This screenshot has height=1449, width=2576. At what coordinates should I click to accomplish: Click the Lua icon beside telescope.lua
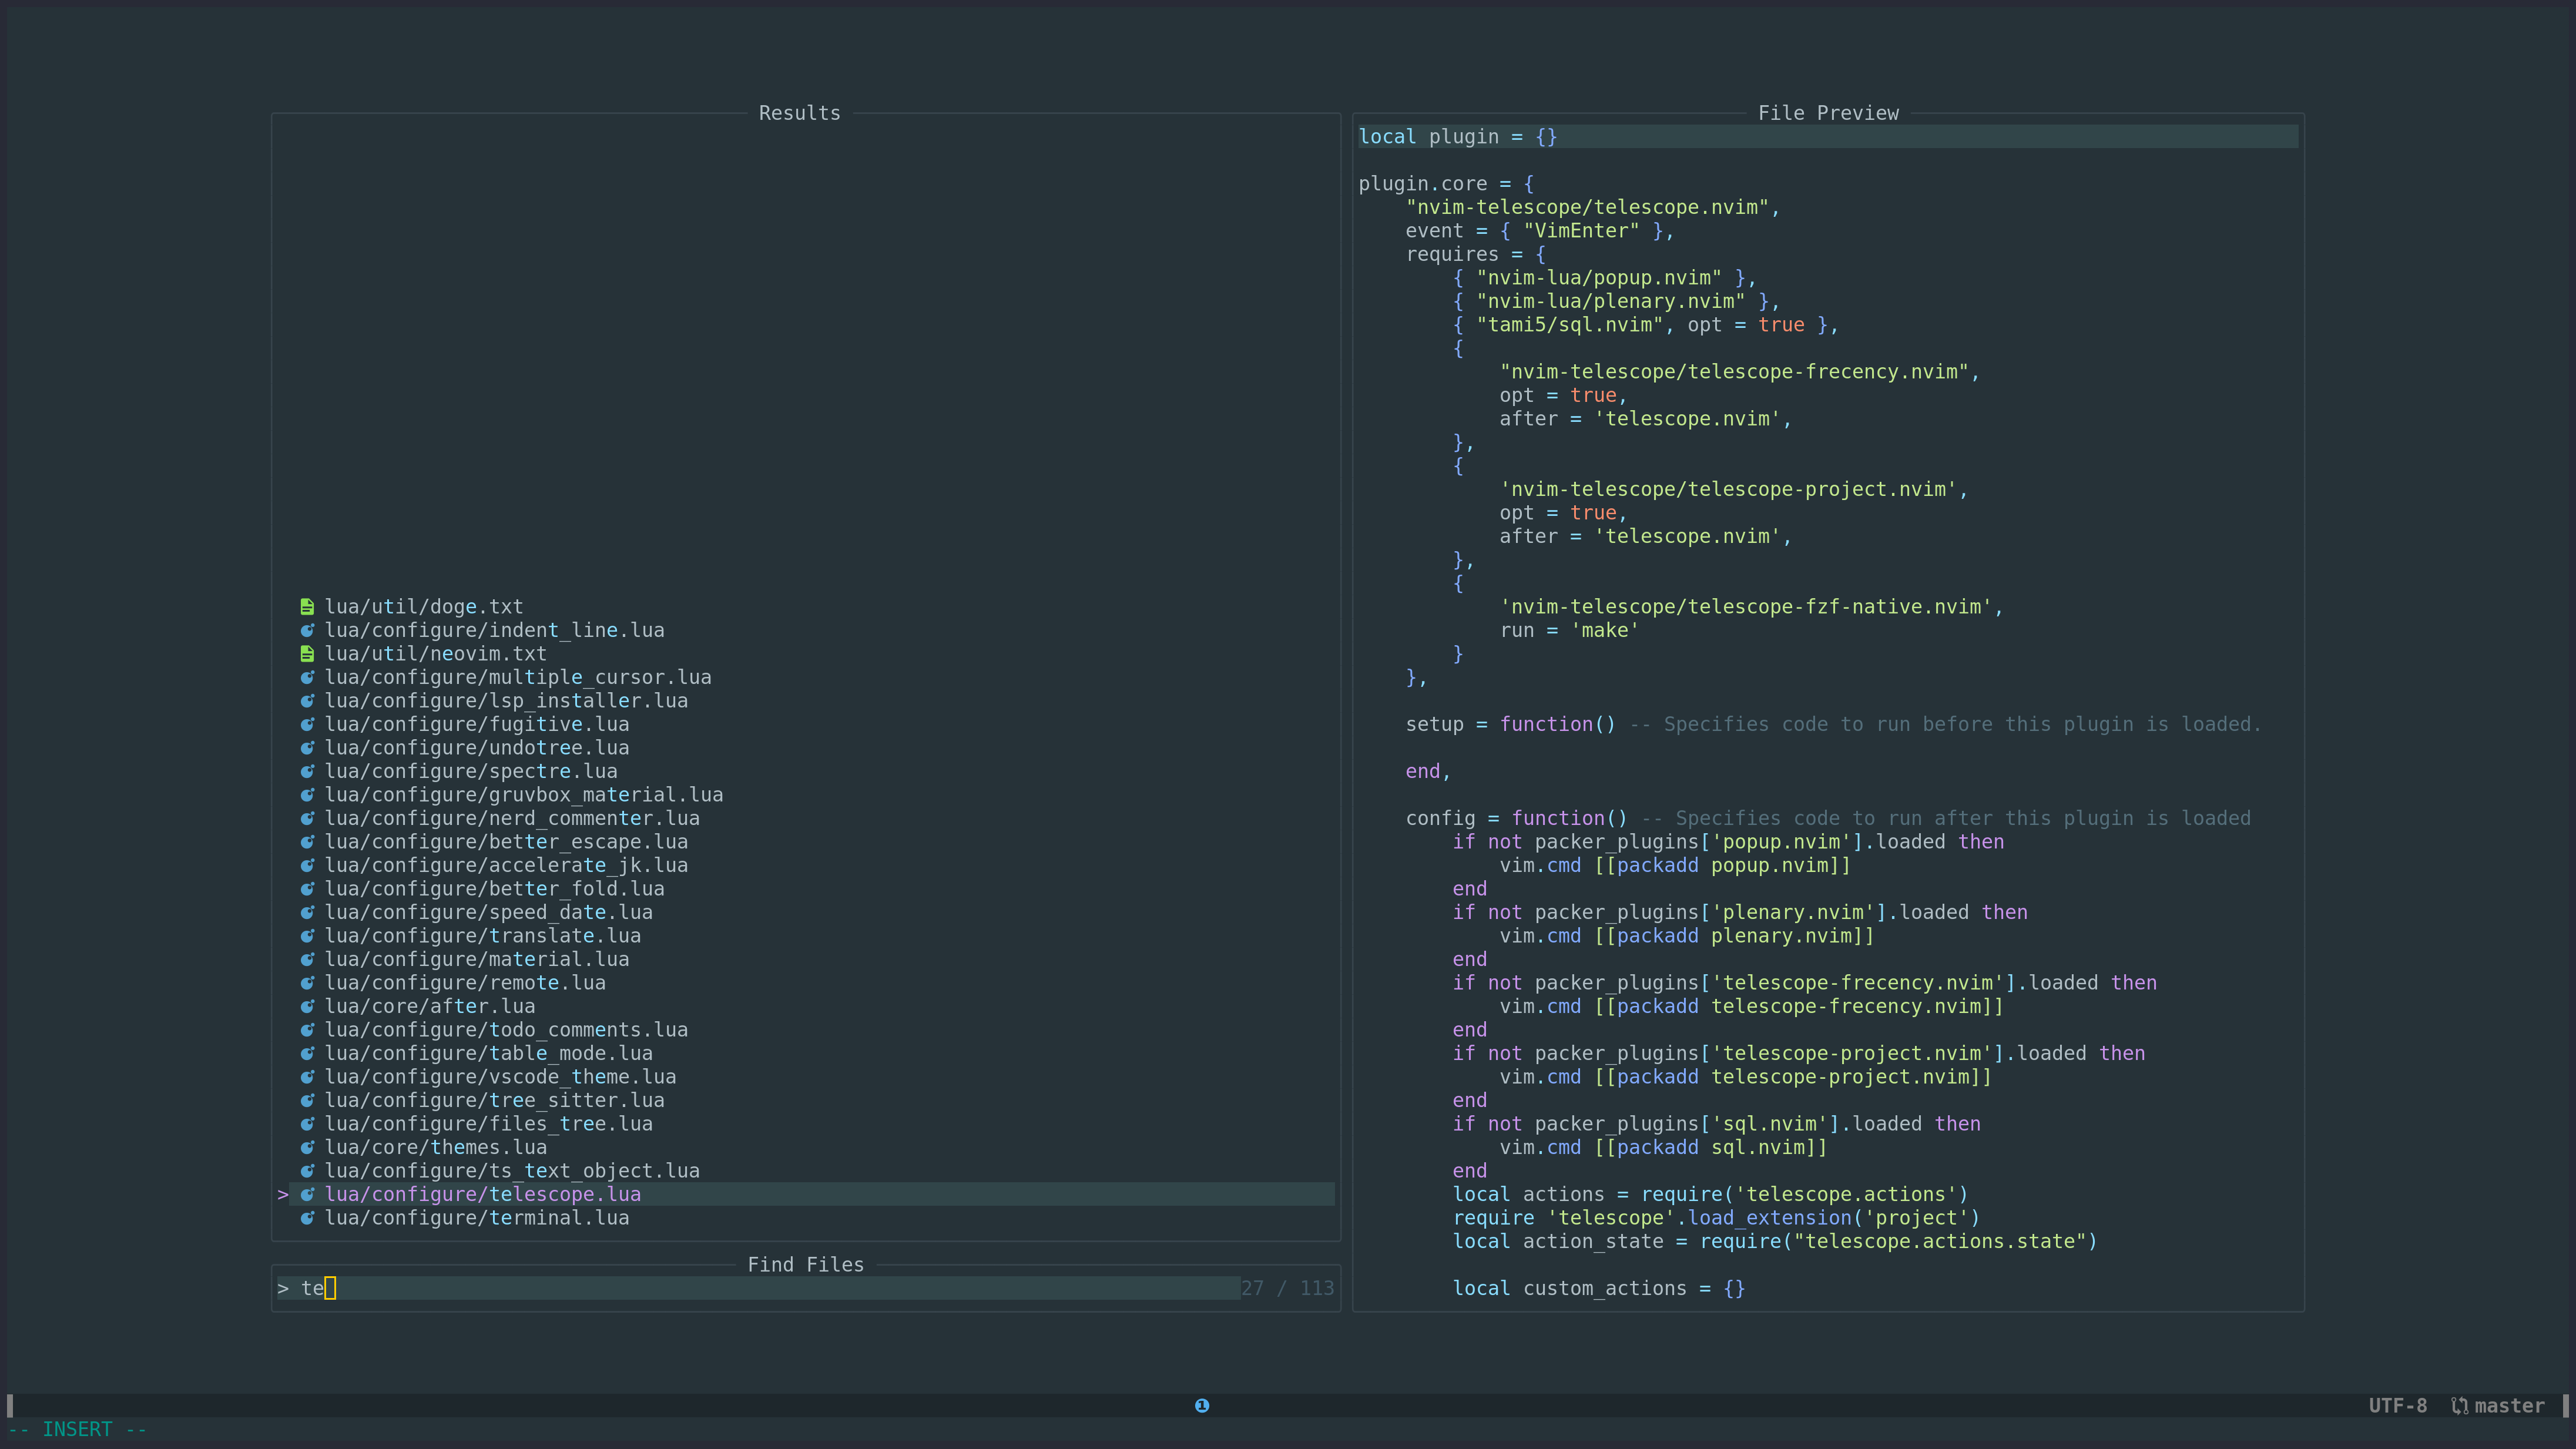tap(308, 1194)
